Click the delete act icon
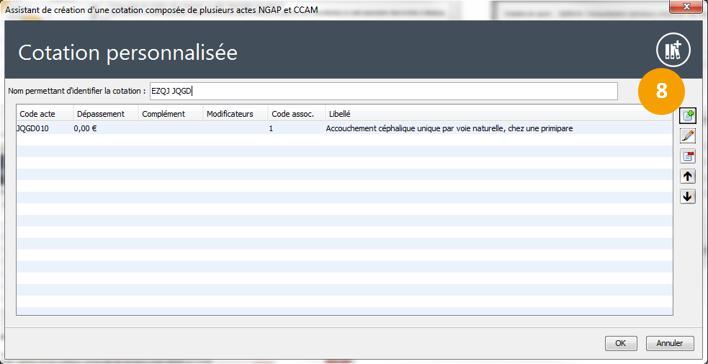This screenshot has height=364, width=708. 688,156
